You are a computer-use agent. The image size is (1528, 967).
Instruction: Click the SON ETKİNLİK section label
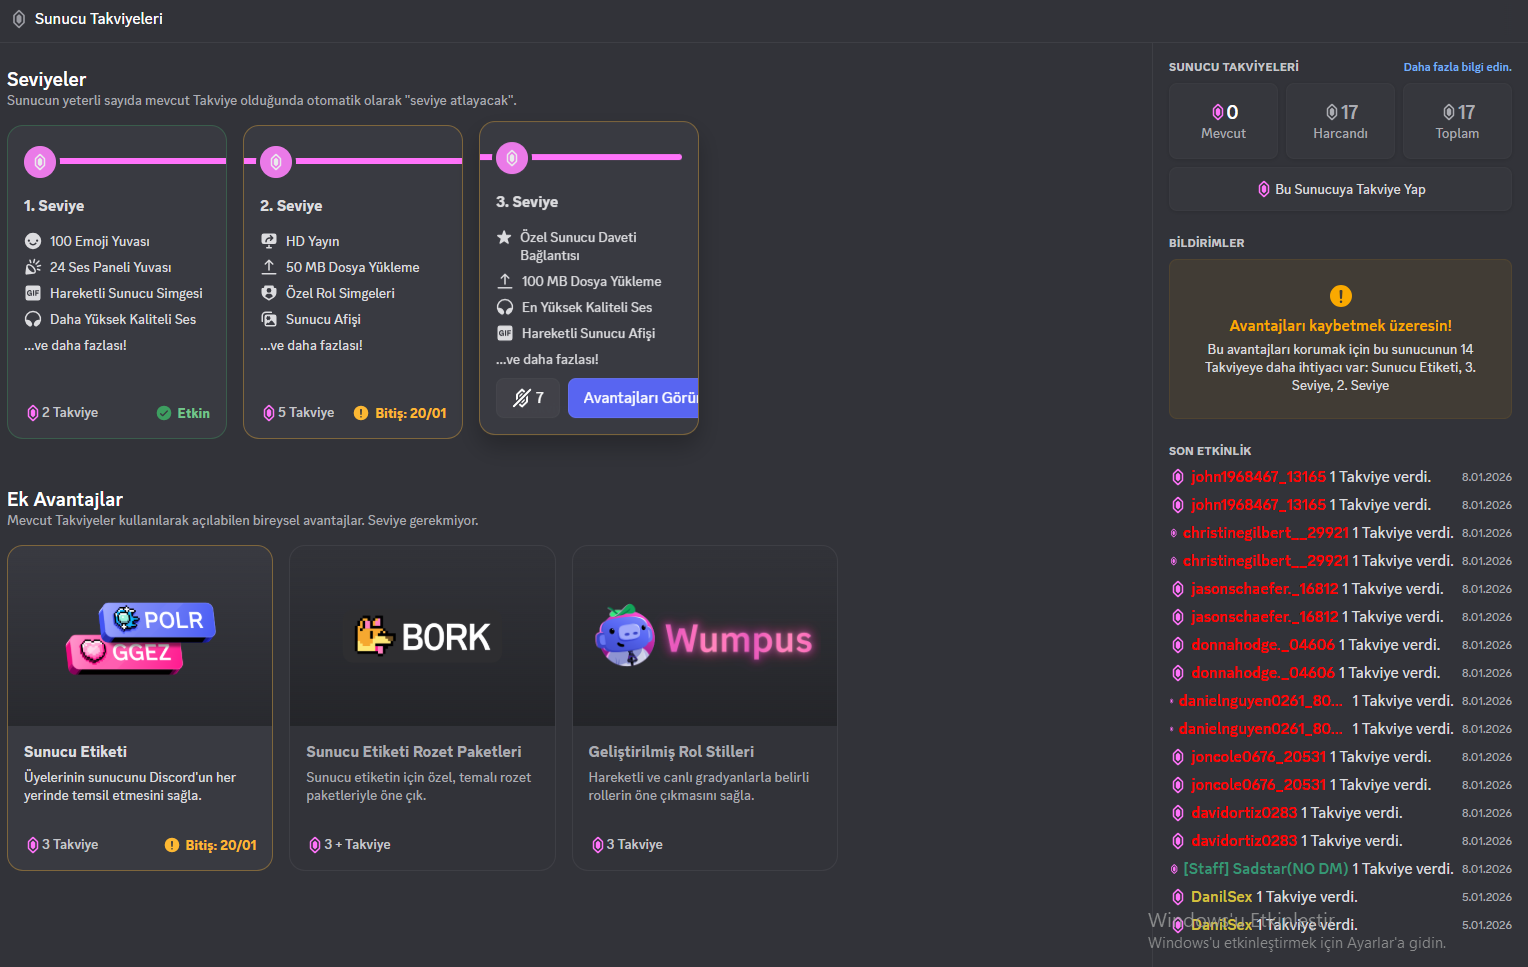pos(1210,451)
